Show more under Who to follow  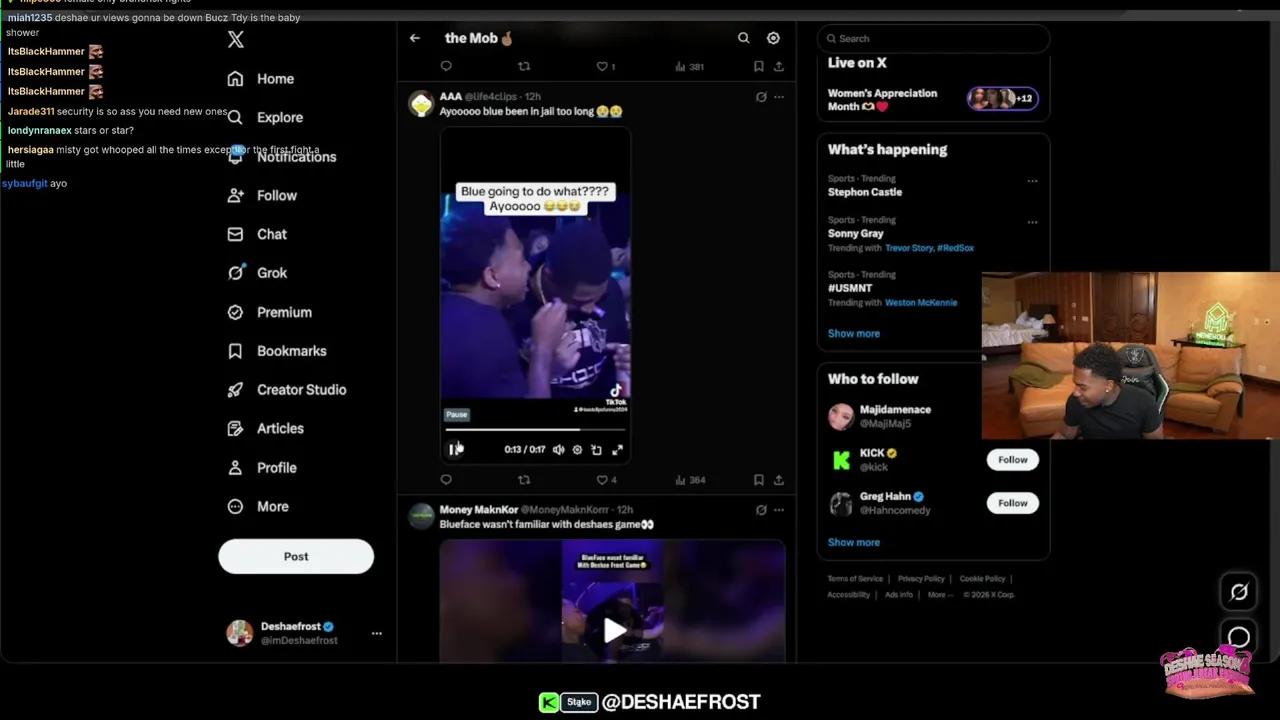click(x=853, y=542)
